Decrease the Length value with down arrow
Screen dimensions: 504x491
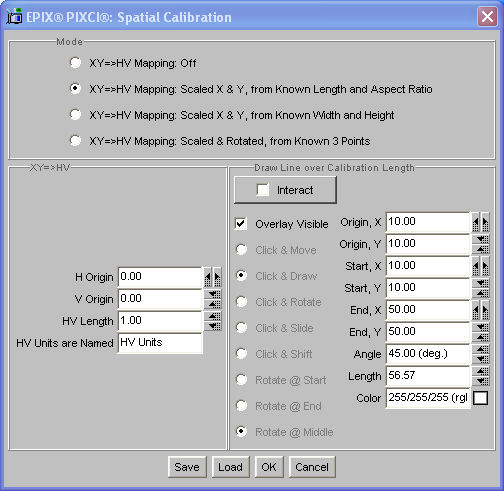tap(481, 381)
